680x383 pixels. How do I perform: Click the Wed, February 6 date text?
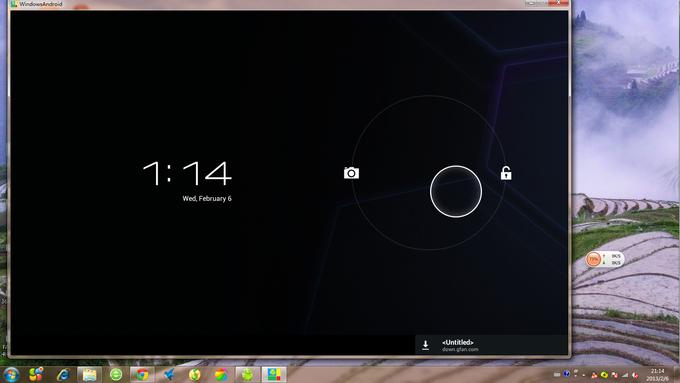(x=207, y=198)
